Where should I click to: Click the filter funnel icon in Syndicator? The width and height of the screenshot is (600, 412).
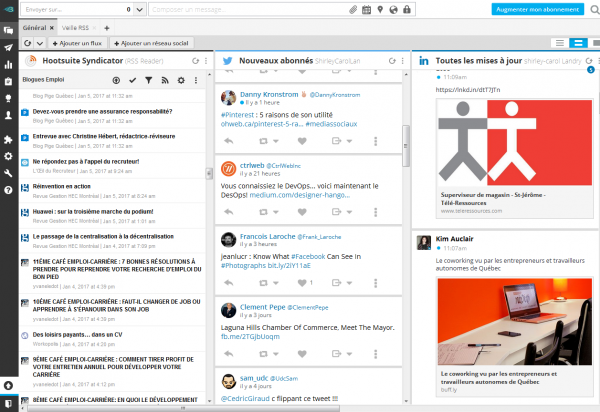click(x=148, y=80)
